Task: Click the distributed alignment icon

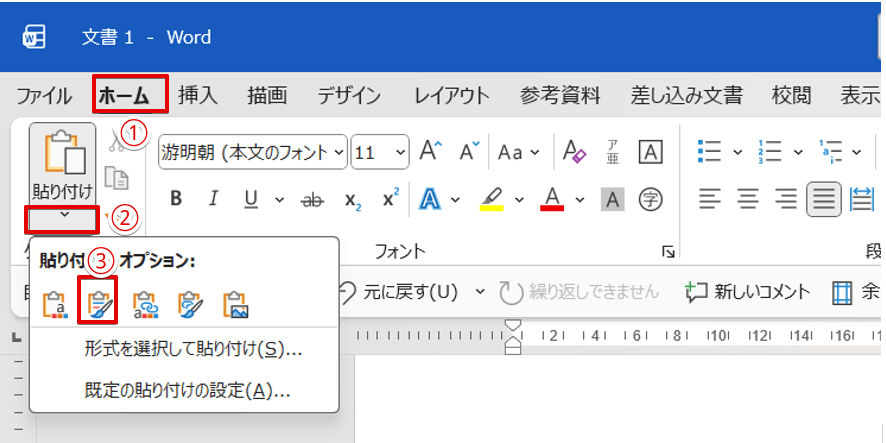Action: pos(862,199)
